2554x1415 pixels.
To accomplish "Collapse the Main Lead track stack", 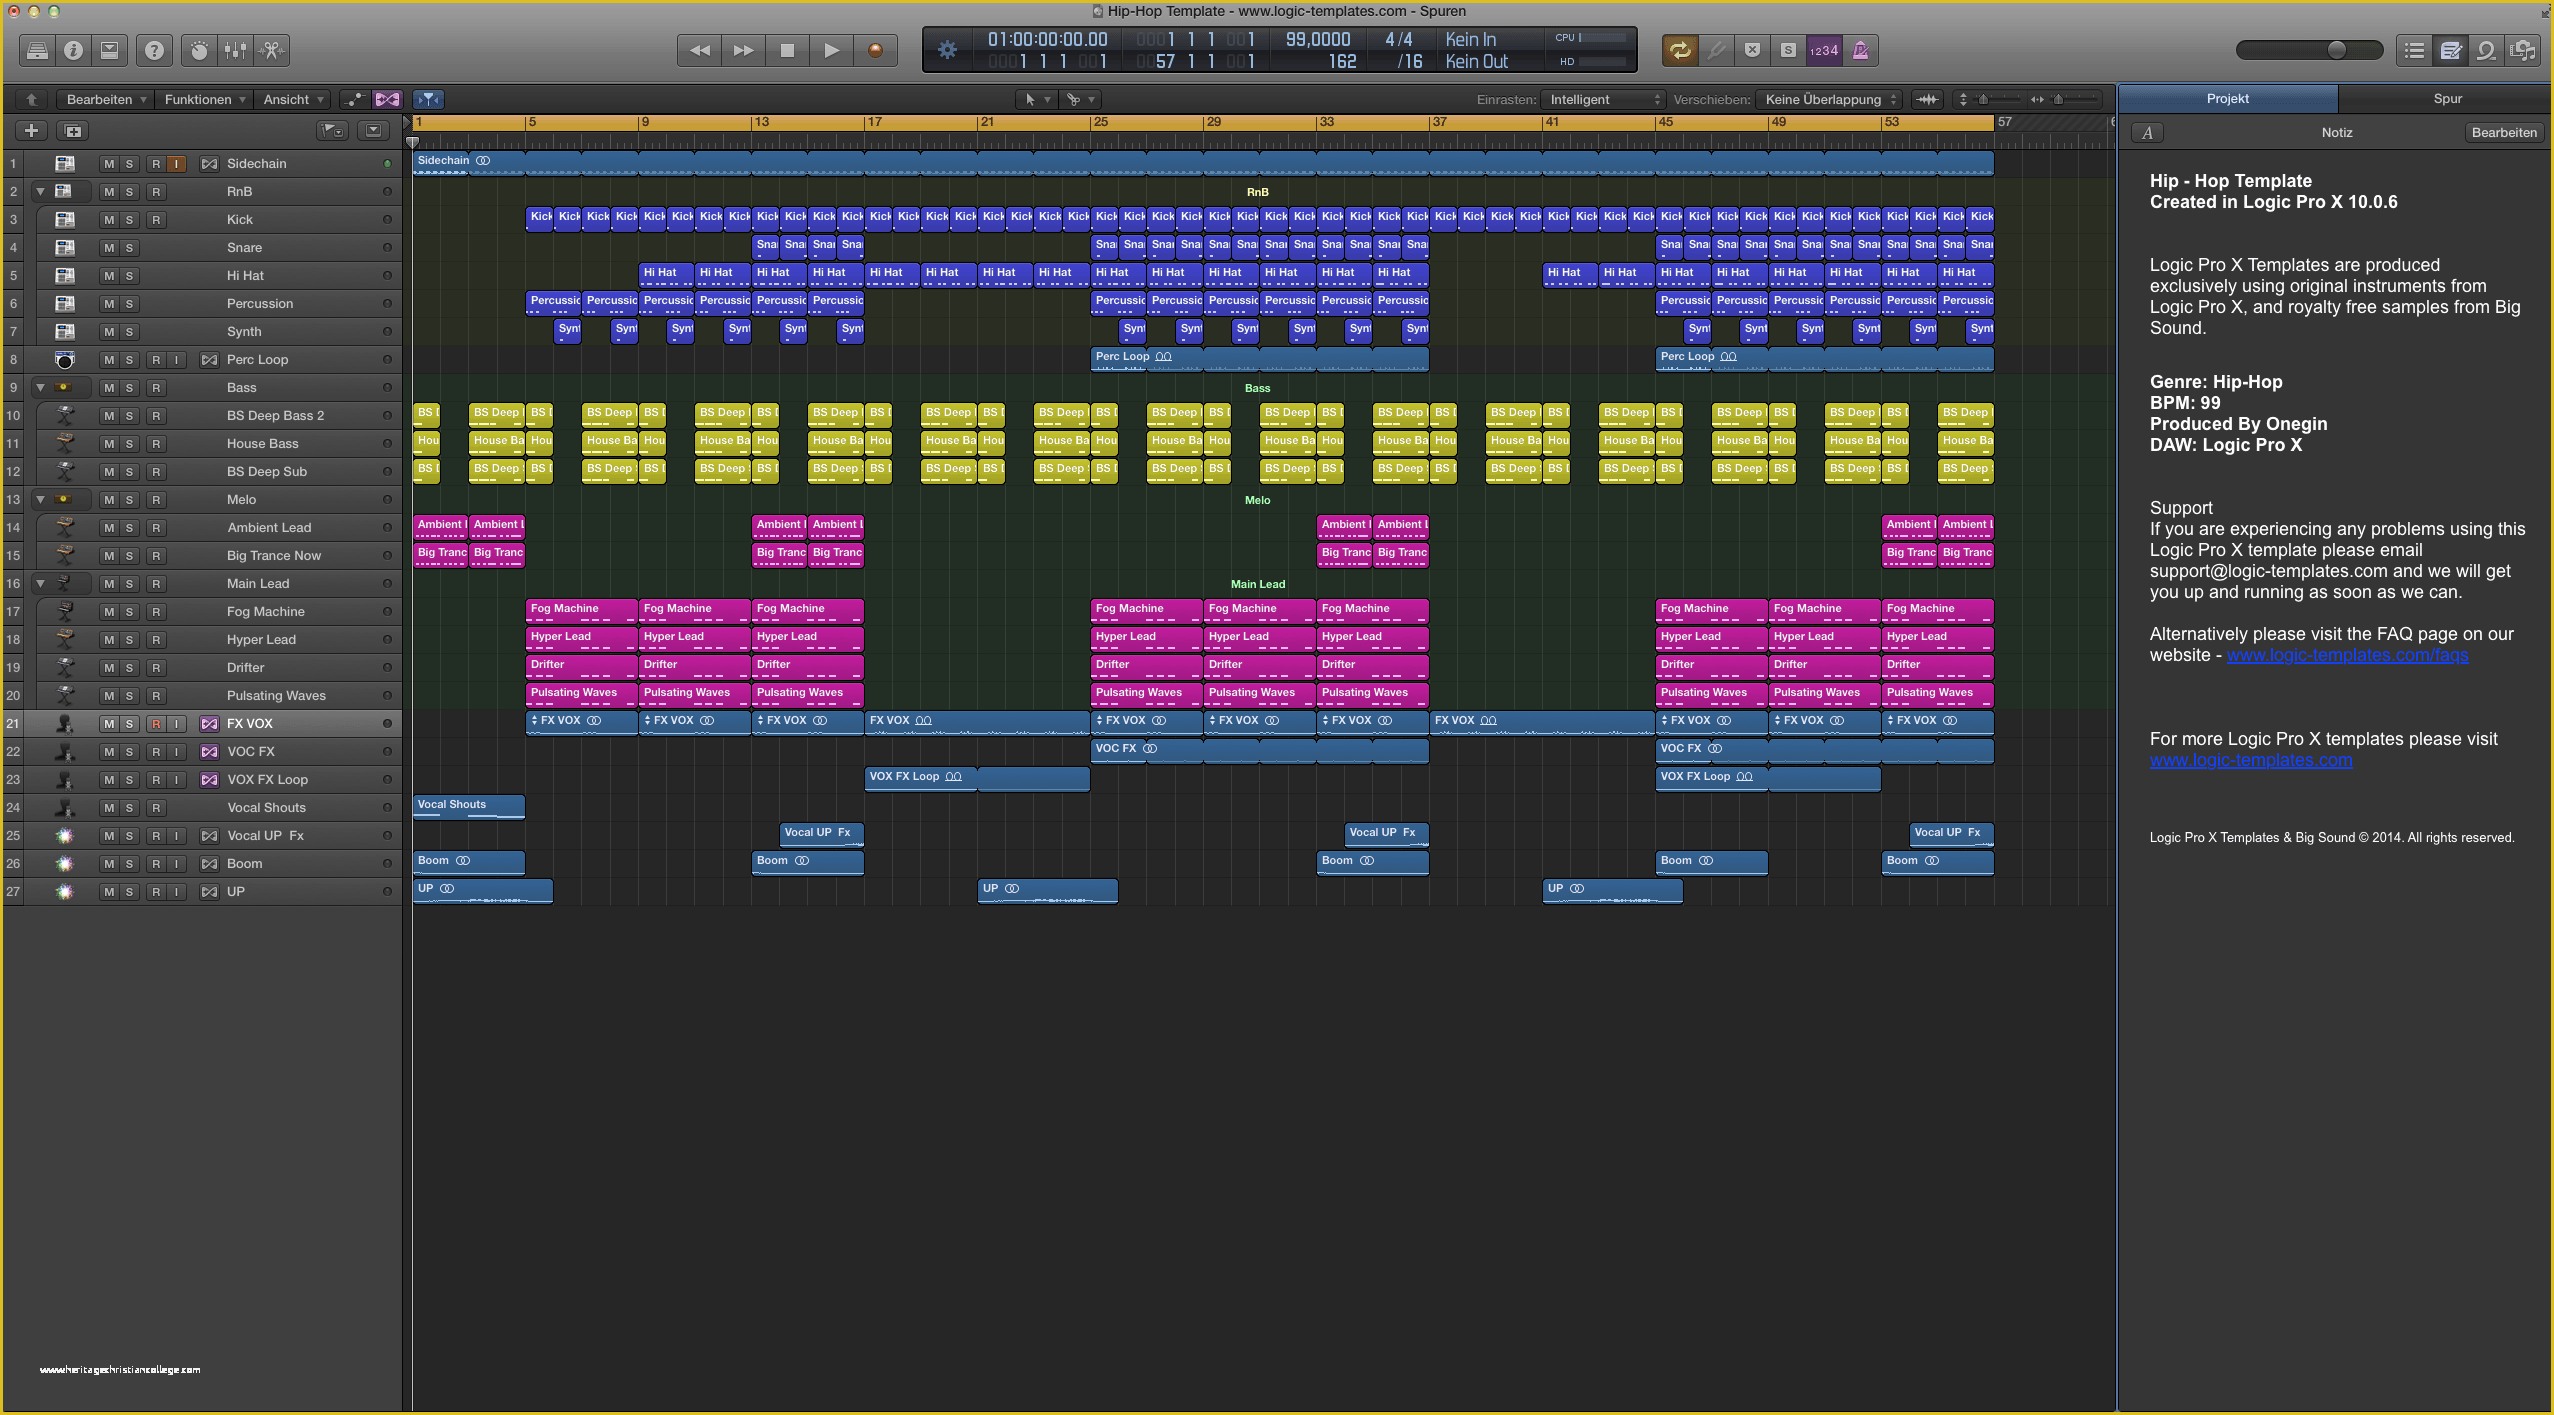I will 40,583.
